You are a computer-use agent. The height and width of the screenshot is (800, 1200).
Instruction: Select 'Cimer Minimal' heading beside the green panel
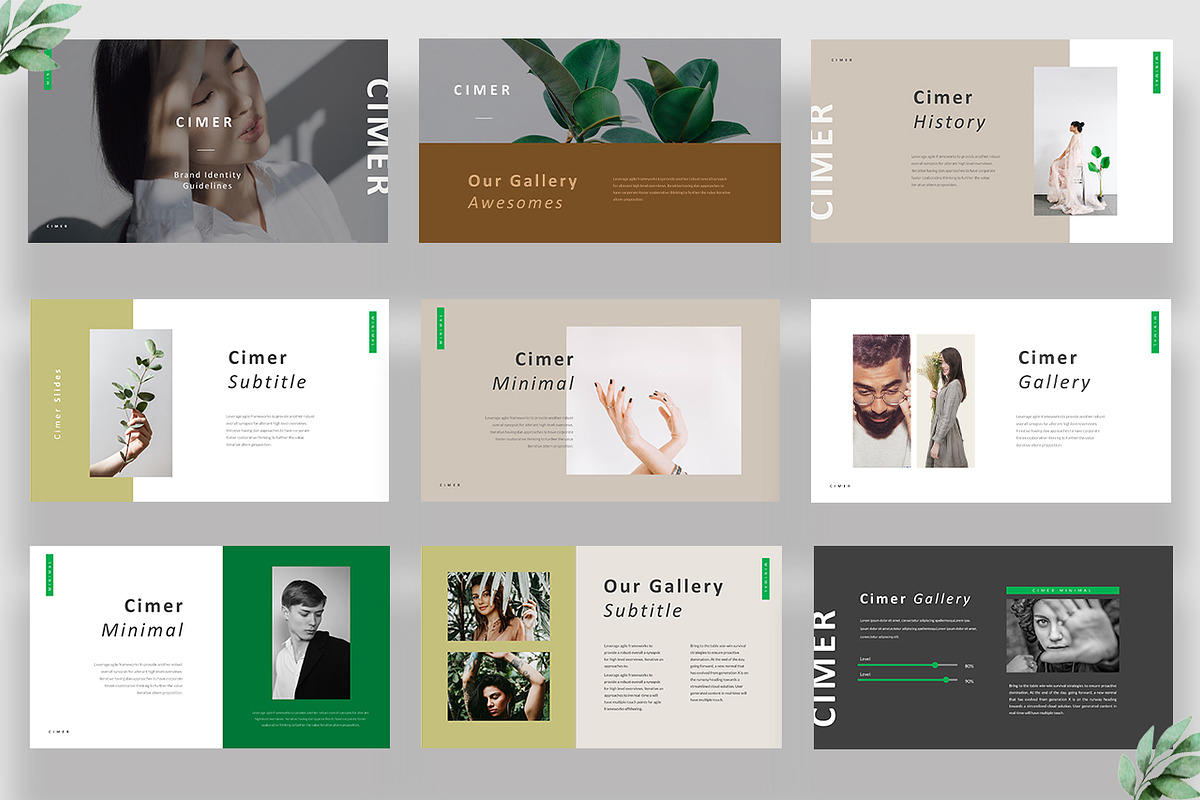click(142, 617)
